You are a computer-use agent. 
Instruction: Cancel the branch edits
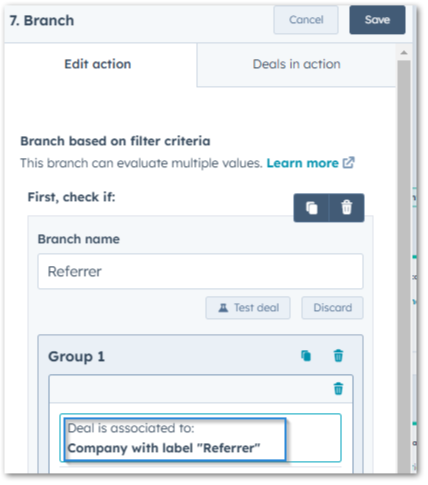coord(306,20)
